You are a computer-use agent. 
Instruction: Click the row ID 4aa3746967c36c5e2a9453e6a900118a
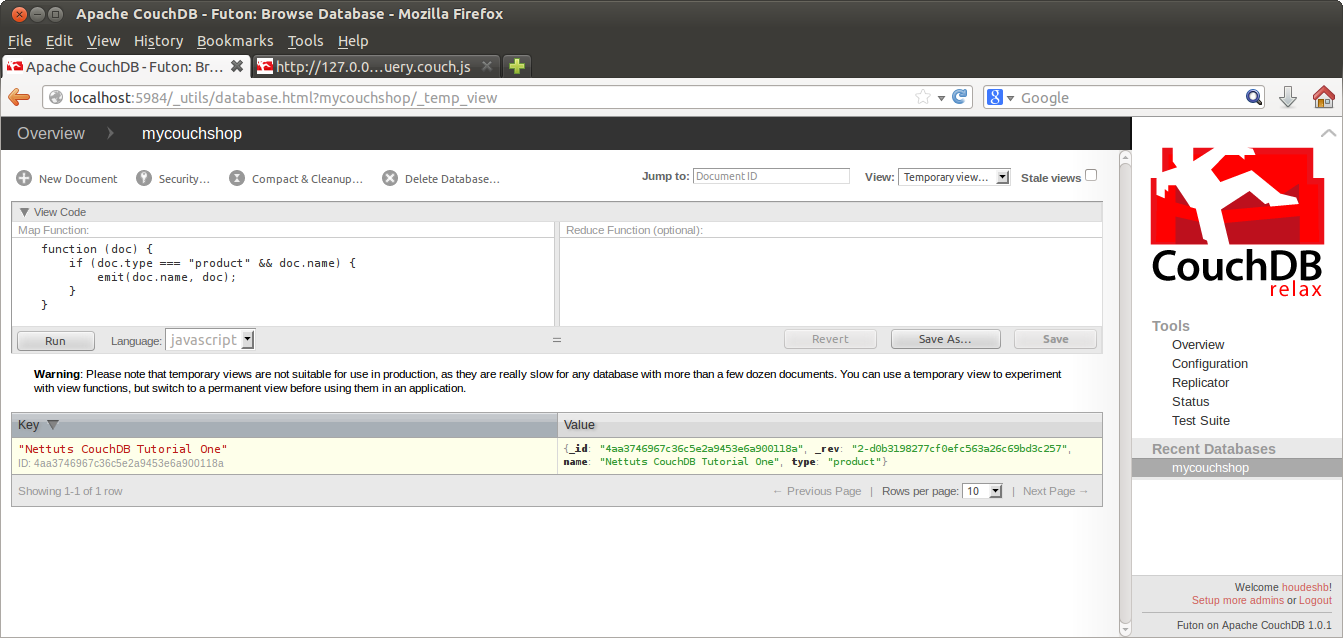point(121,463)
